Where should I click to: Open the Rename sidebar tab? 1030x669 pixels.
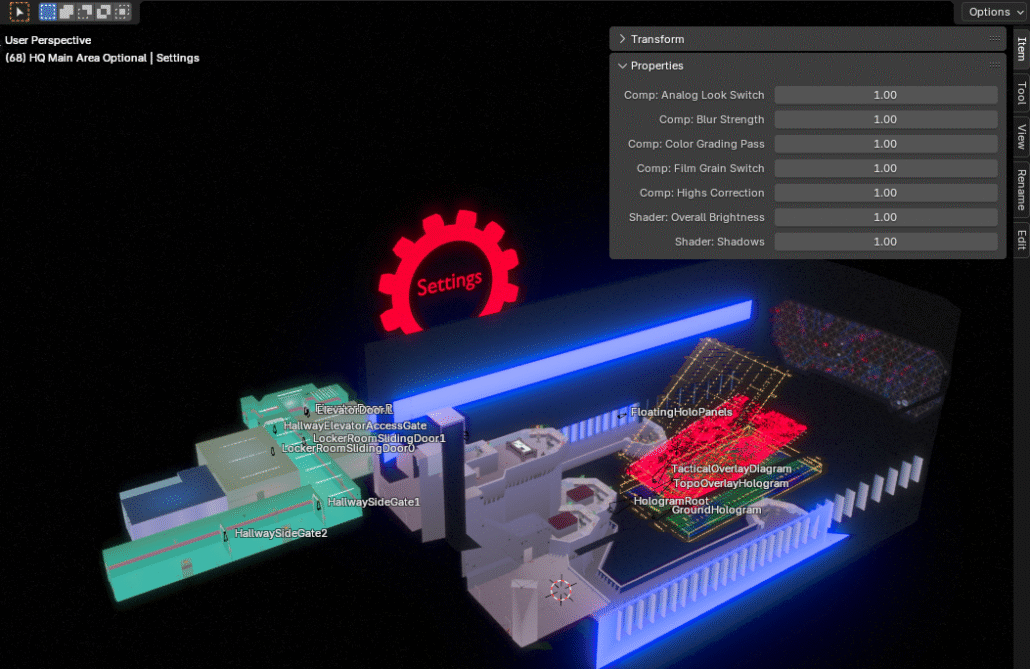coord(1021,188)
